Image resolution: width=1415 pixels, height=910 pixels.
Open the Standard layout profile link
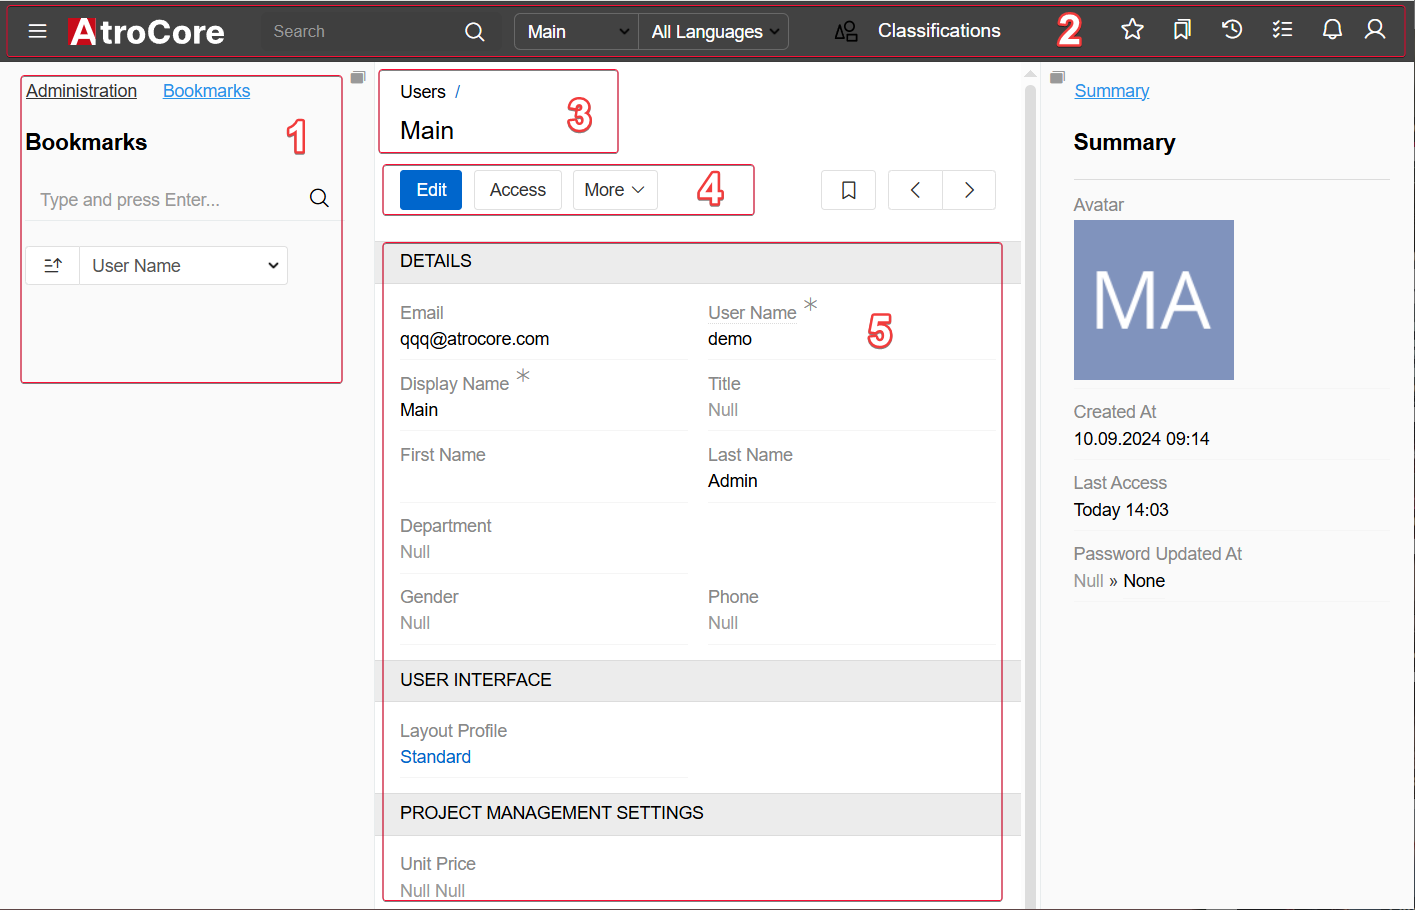pyautogui.click(x=435, y=757)
